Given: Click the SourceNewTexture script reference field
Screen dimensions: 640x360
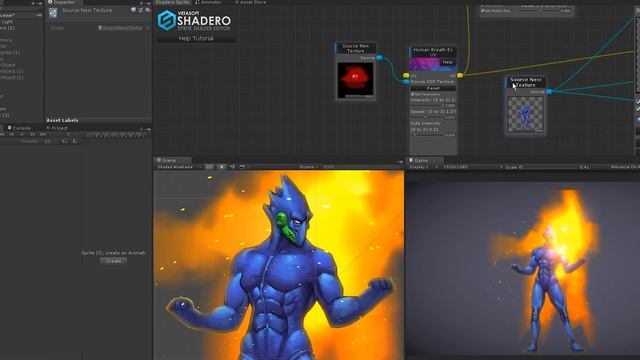Looking at the screenshot, I should point(122,28).
